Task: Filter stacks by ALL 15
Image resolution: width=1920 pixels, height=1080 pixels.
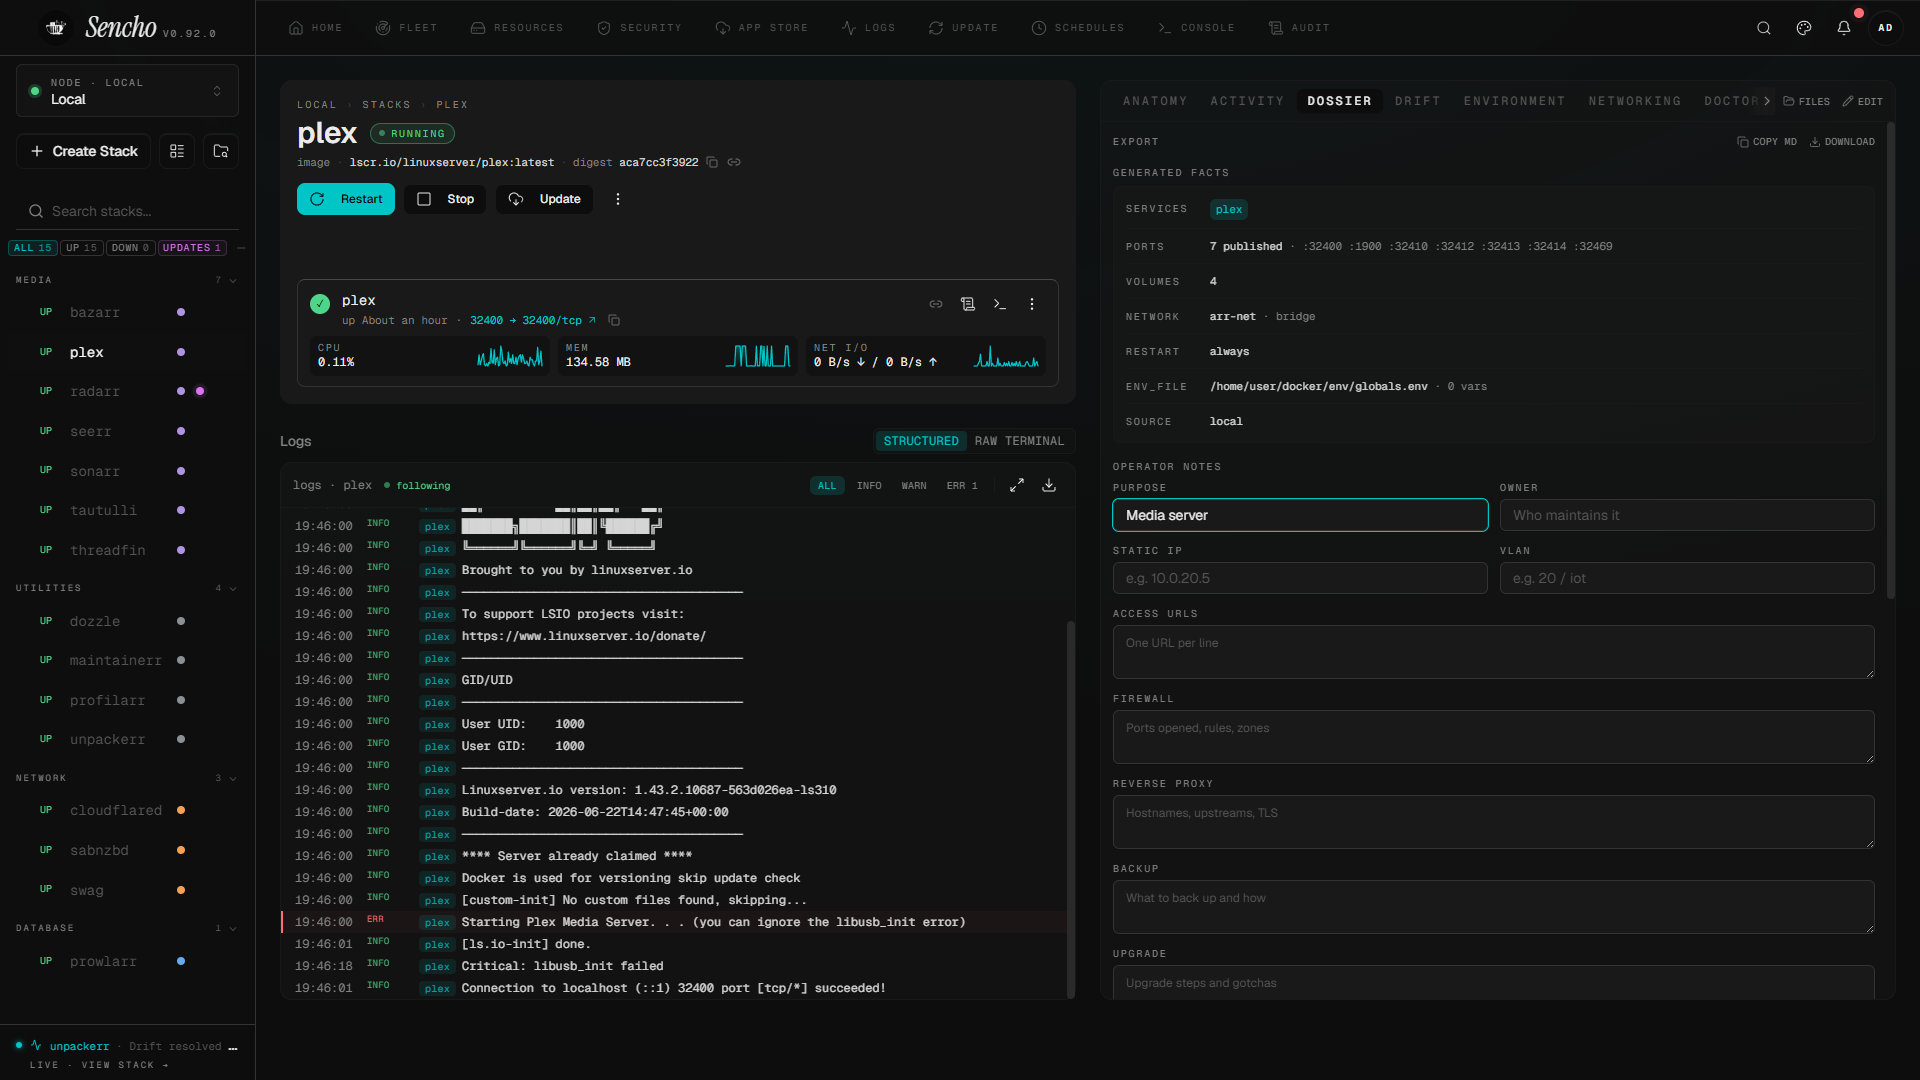Action: (33, 248)
